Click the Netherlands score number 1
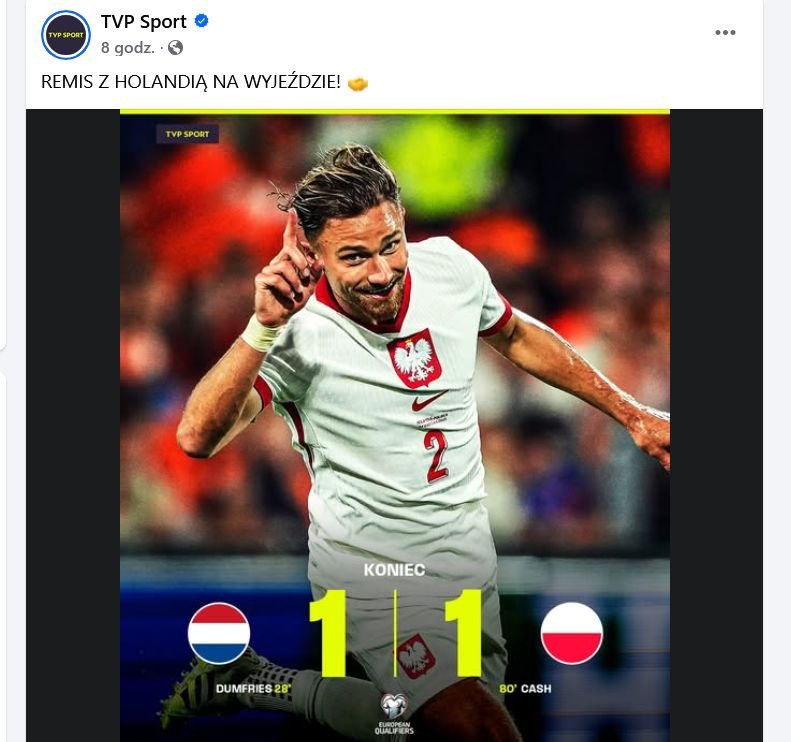This screenshot has height=742, width=791. pos(328,634)
